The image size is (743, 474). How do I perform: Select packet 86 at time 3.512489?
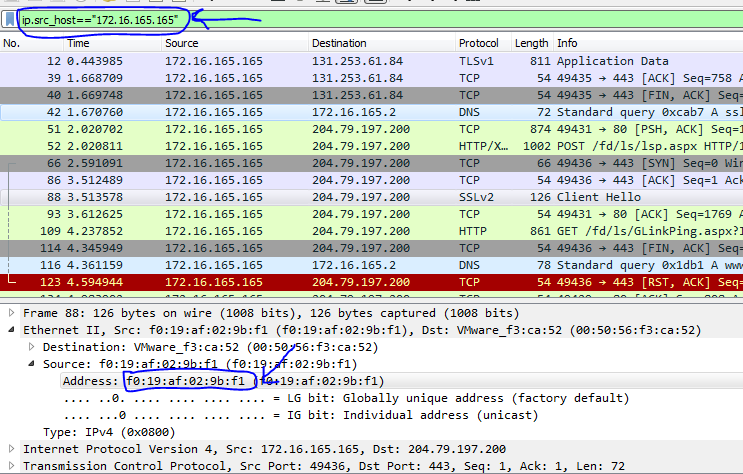[x=372, y=181]
